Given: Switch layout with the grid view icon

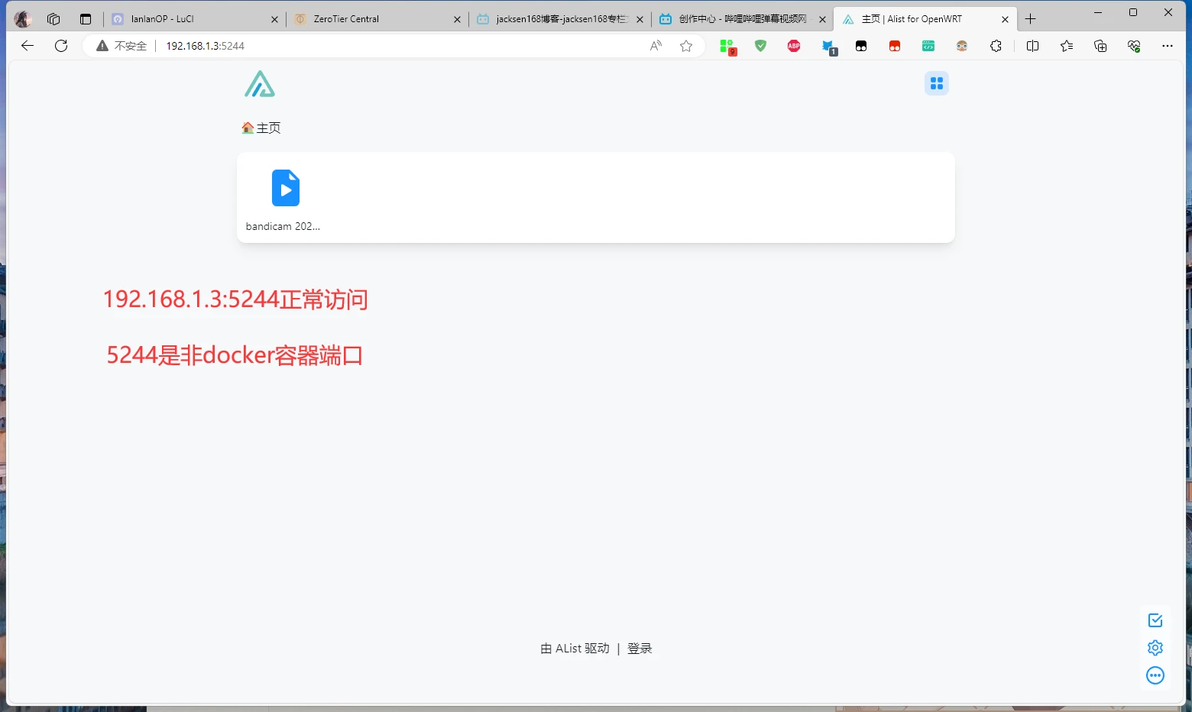Looking at the screenshot, I should pyautogui.click(x=937, y=84).
